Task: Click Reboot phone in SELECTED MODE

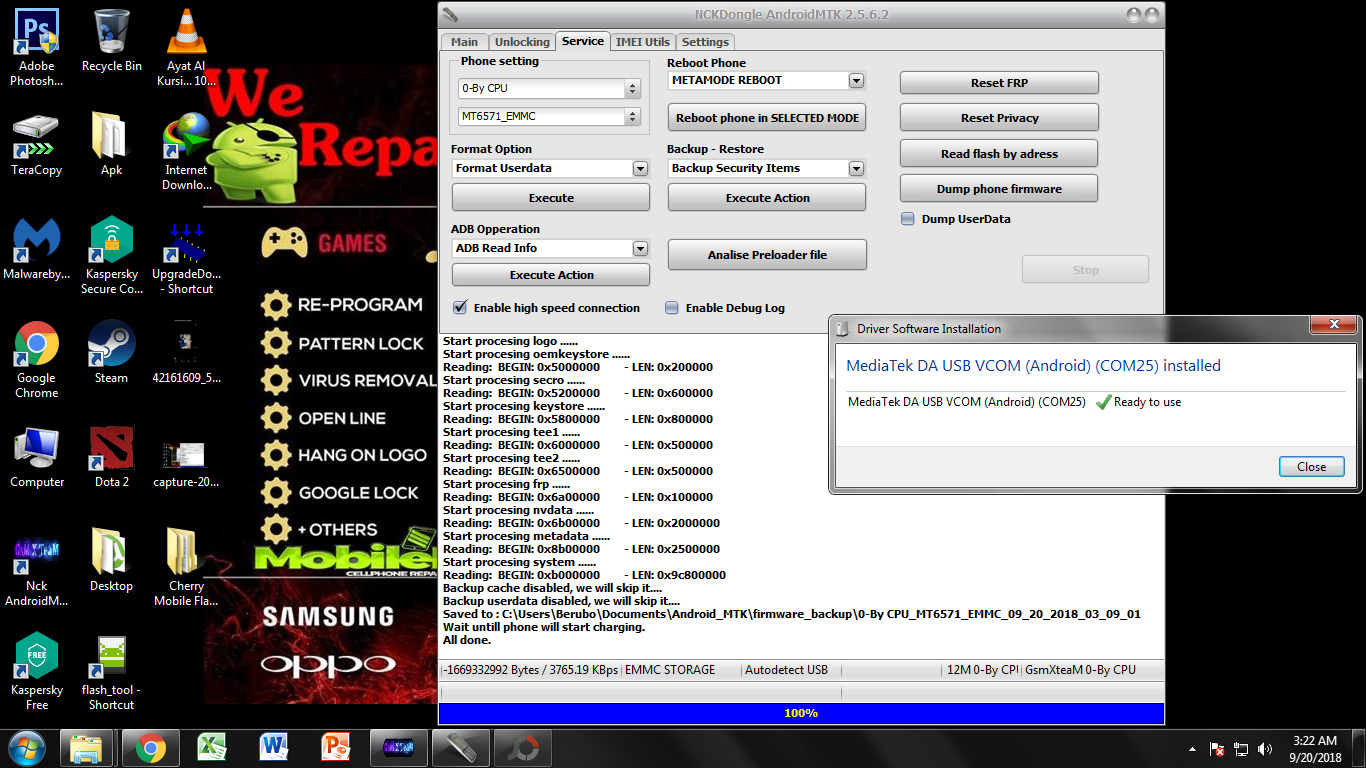Action: pyautogui.click(x=767, y=118)
